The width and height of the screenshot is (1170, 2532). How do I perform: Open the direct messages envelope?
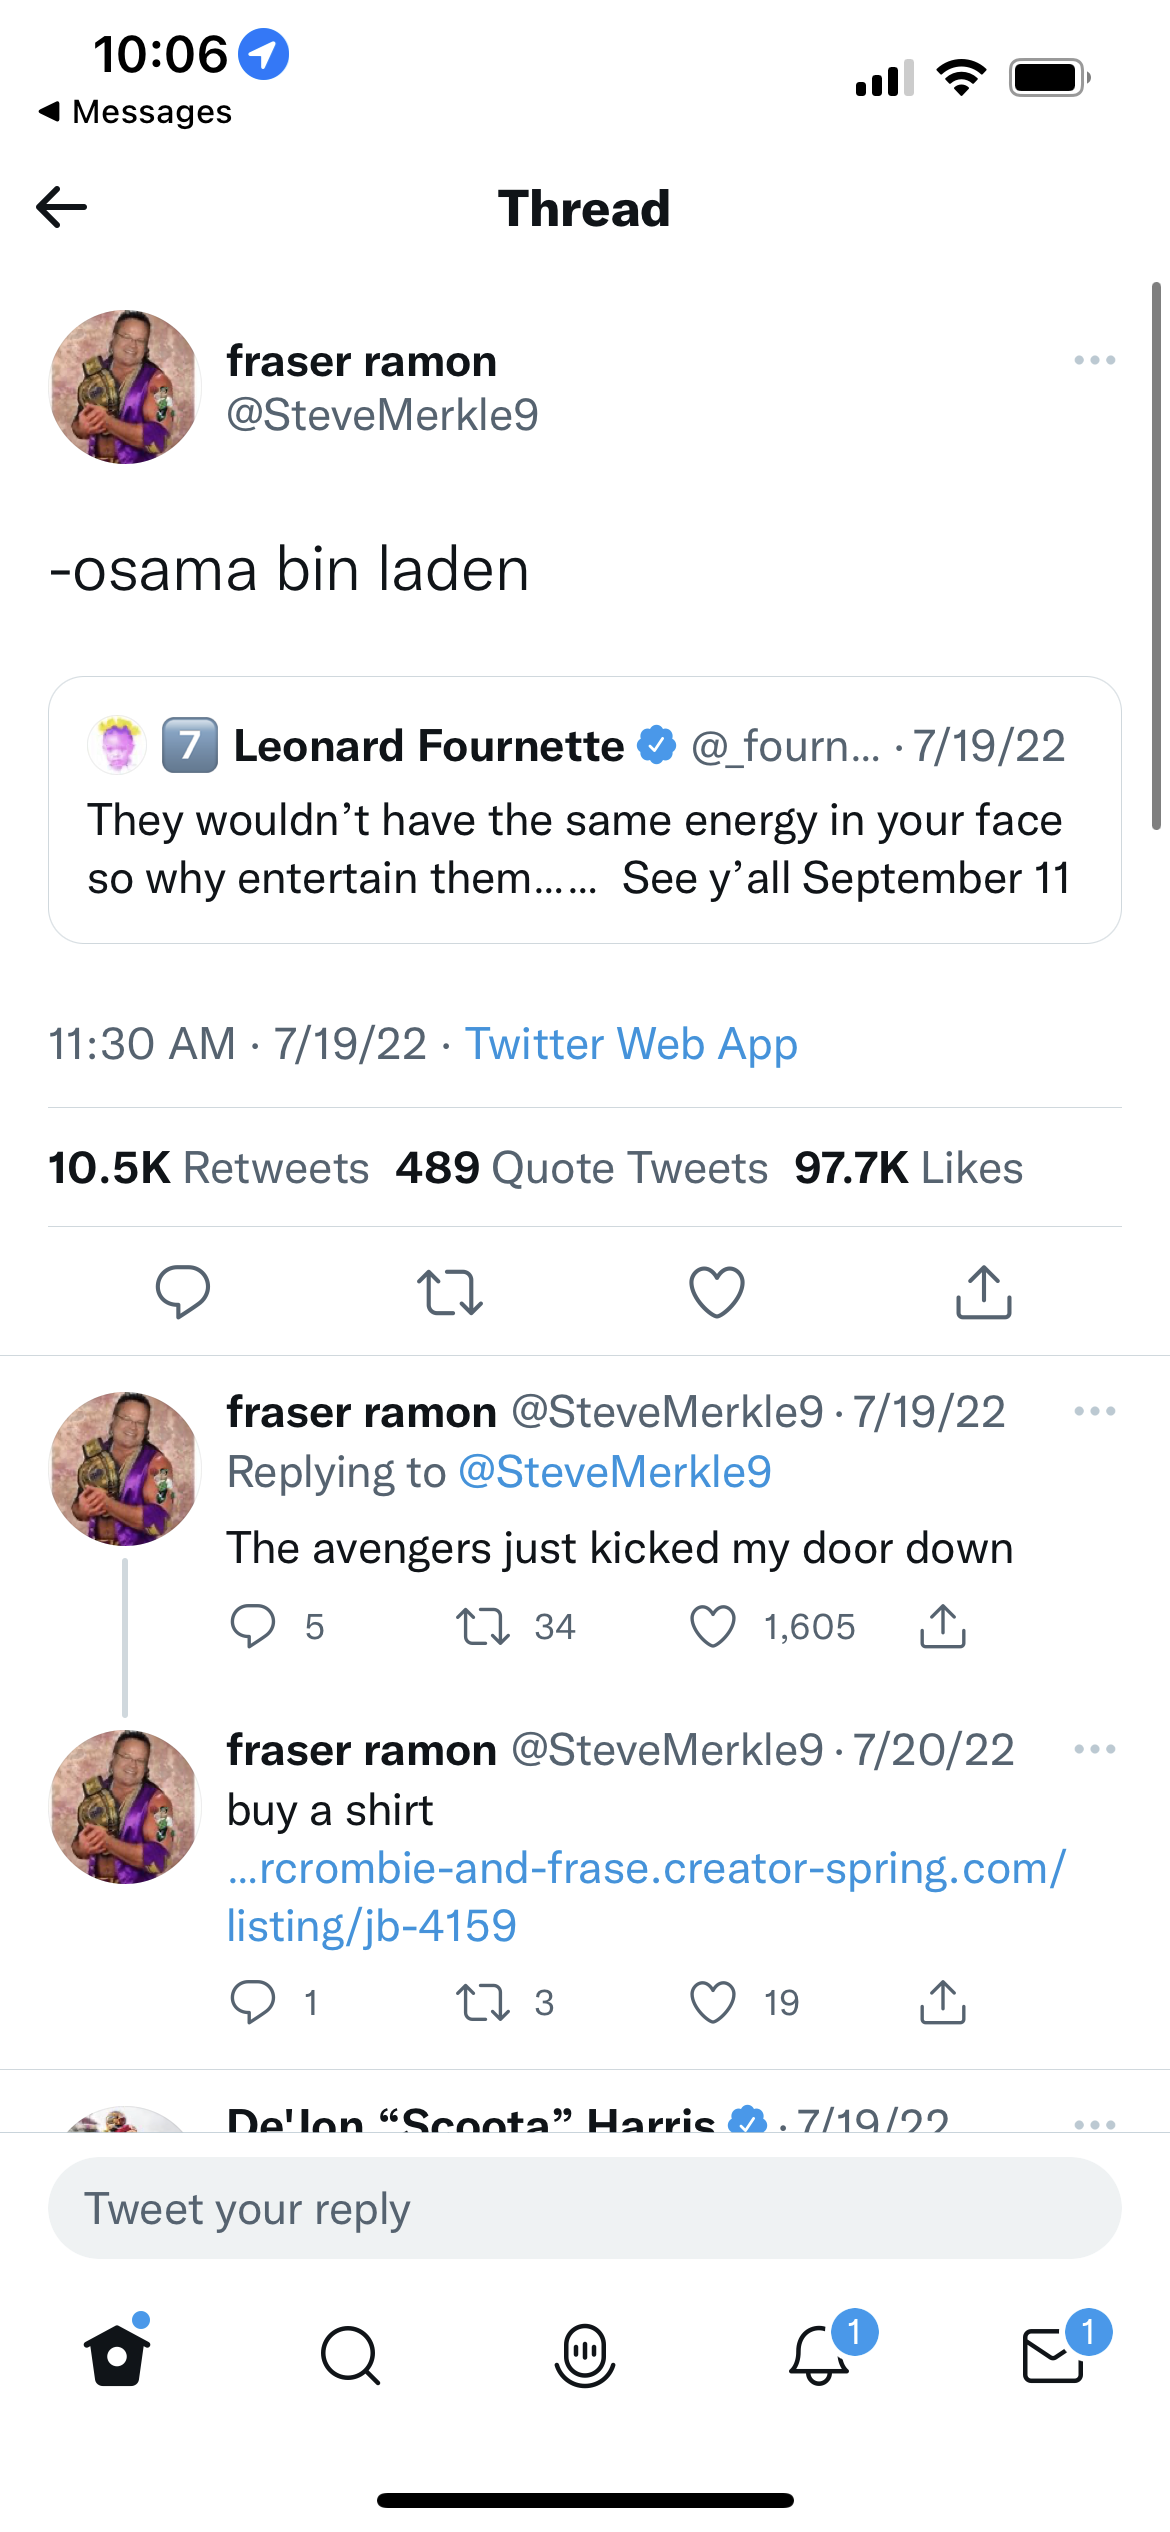(x=1053, y=2355)
